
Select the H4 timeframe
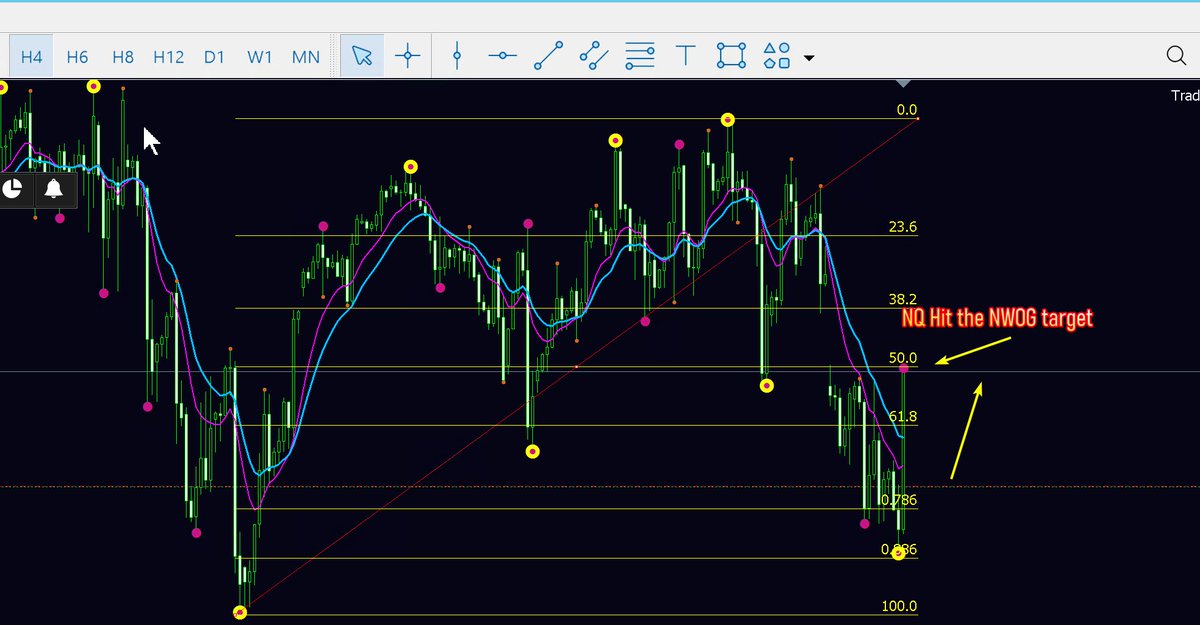32,57
